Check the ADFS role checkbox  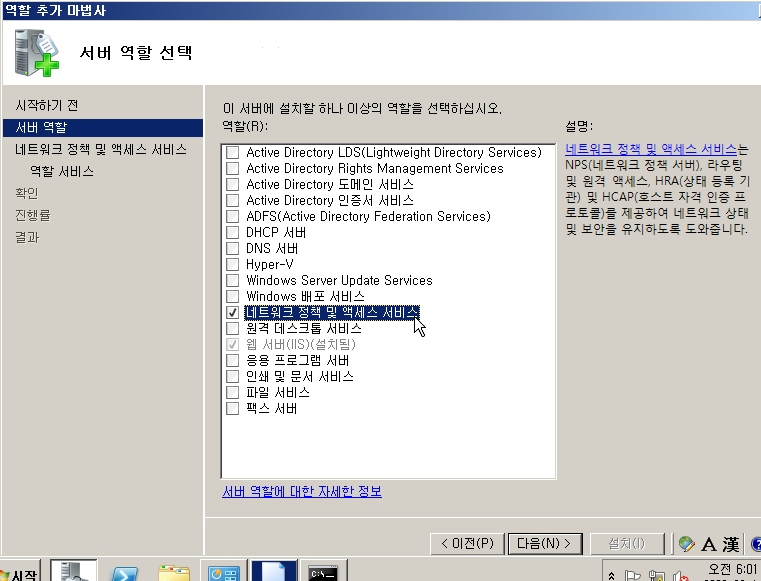point(232,216)
